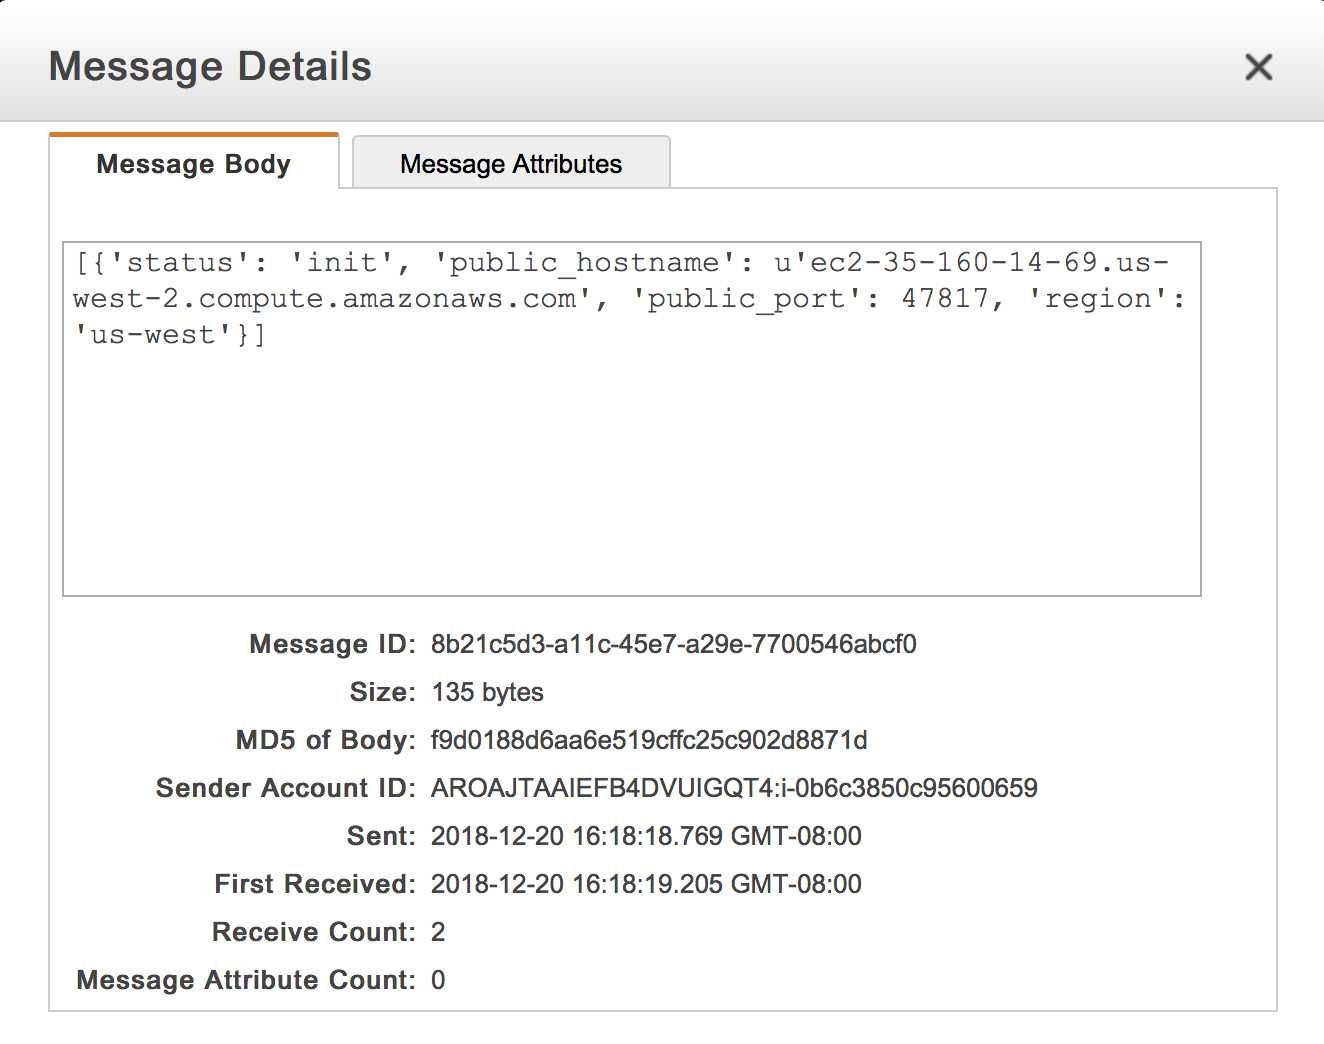Click the public_port number 47817 in body
The width and height of the screenshot is (1324, 1044).
pyautogui.click(x=945, y=298)
